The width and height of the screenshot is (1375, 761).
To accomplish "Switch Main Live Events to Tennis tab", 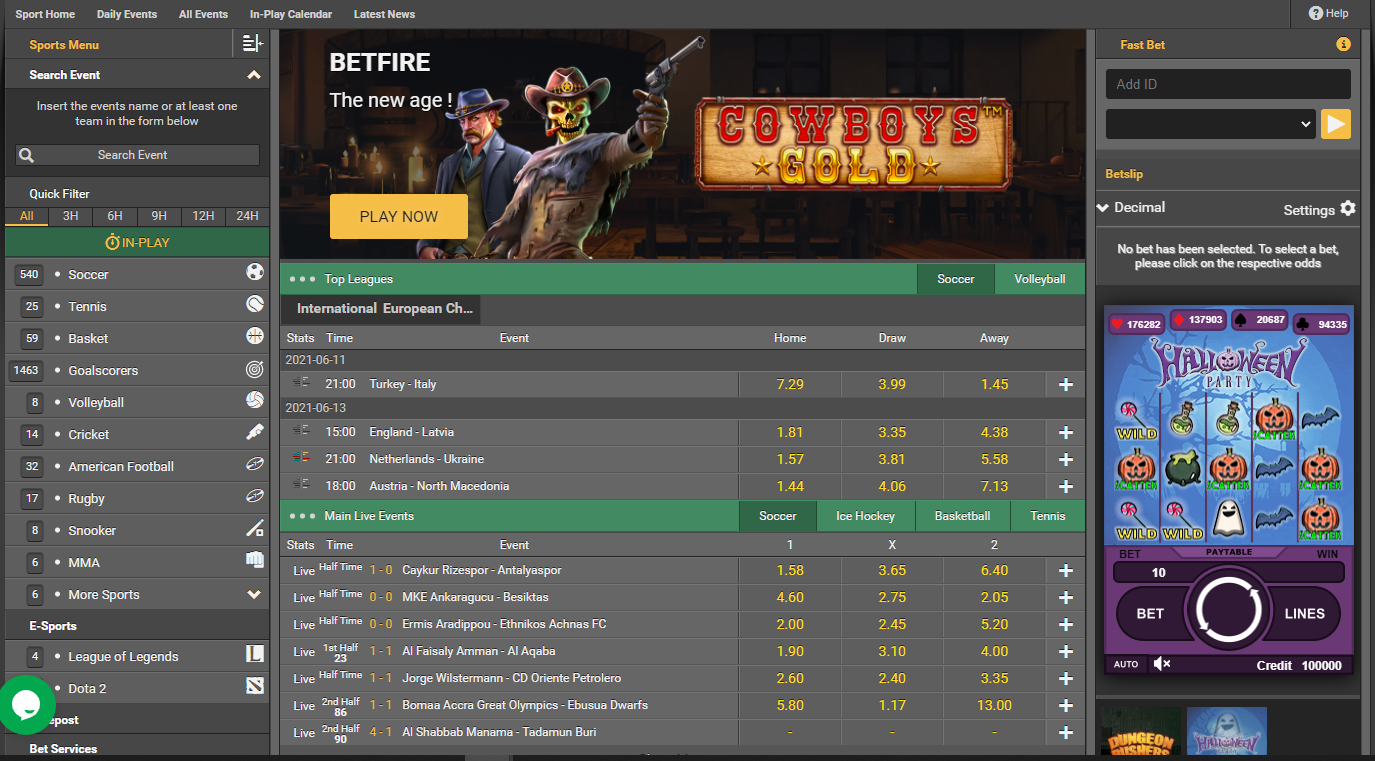I will pos(1048,516).
